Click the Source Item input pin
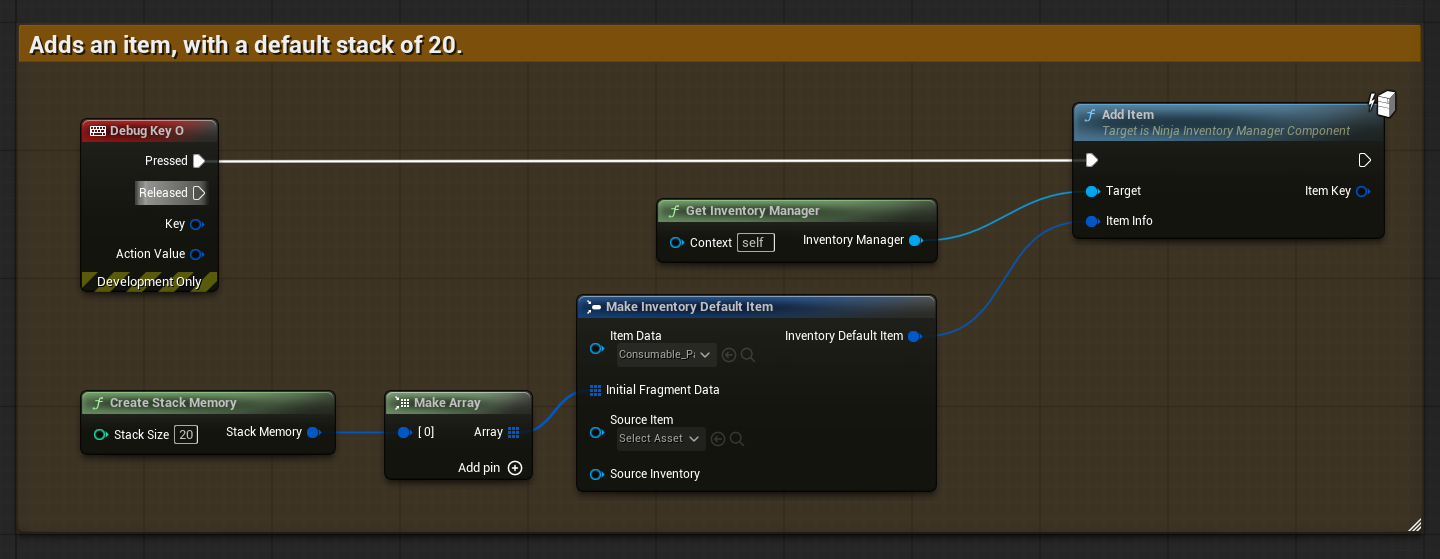The width and height of the screenshot is (1440, 559). click(597, 433)
